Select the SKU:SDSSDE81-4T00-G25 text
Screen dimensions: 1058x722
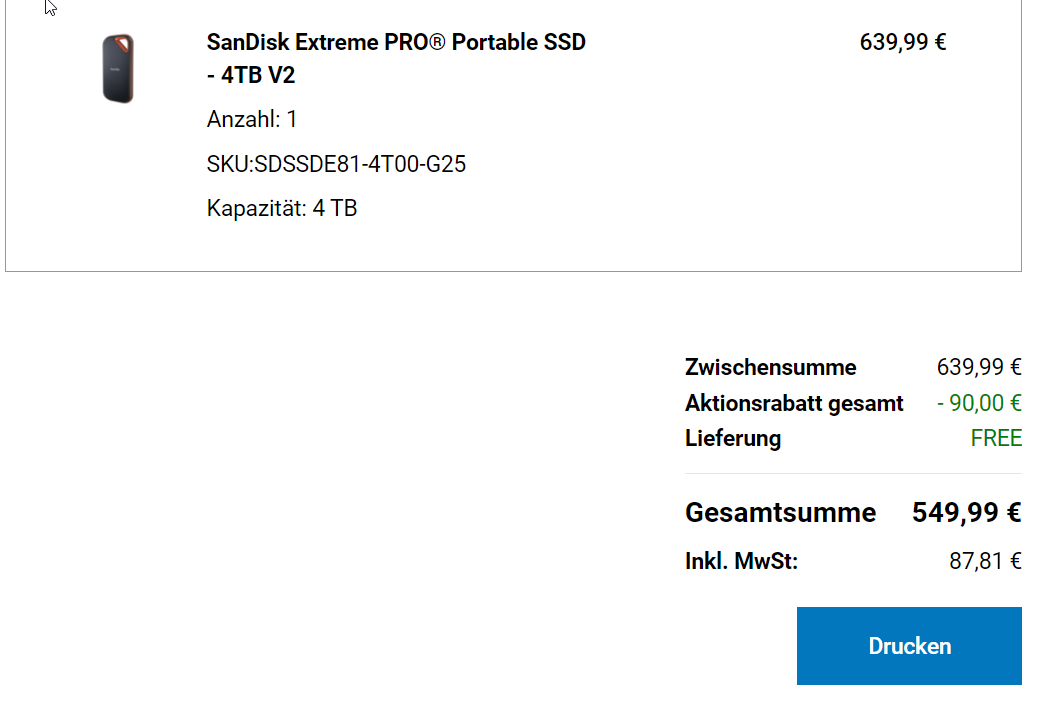pos(336,164)
